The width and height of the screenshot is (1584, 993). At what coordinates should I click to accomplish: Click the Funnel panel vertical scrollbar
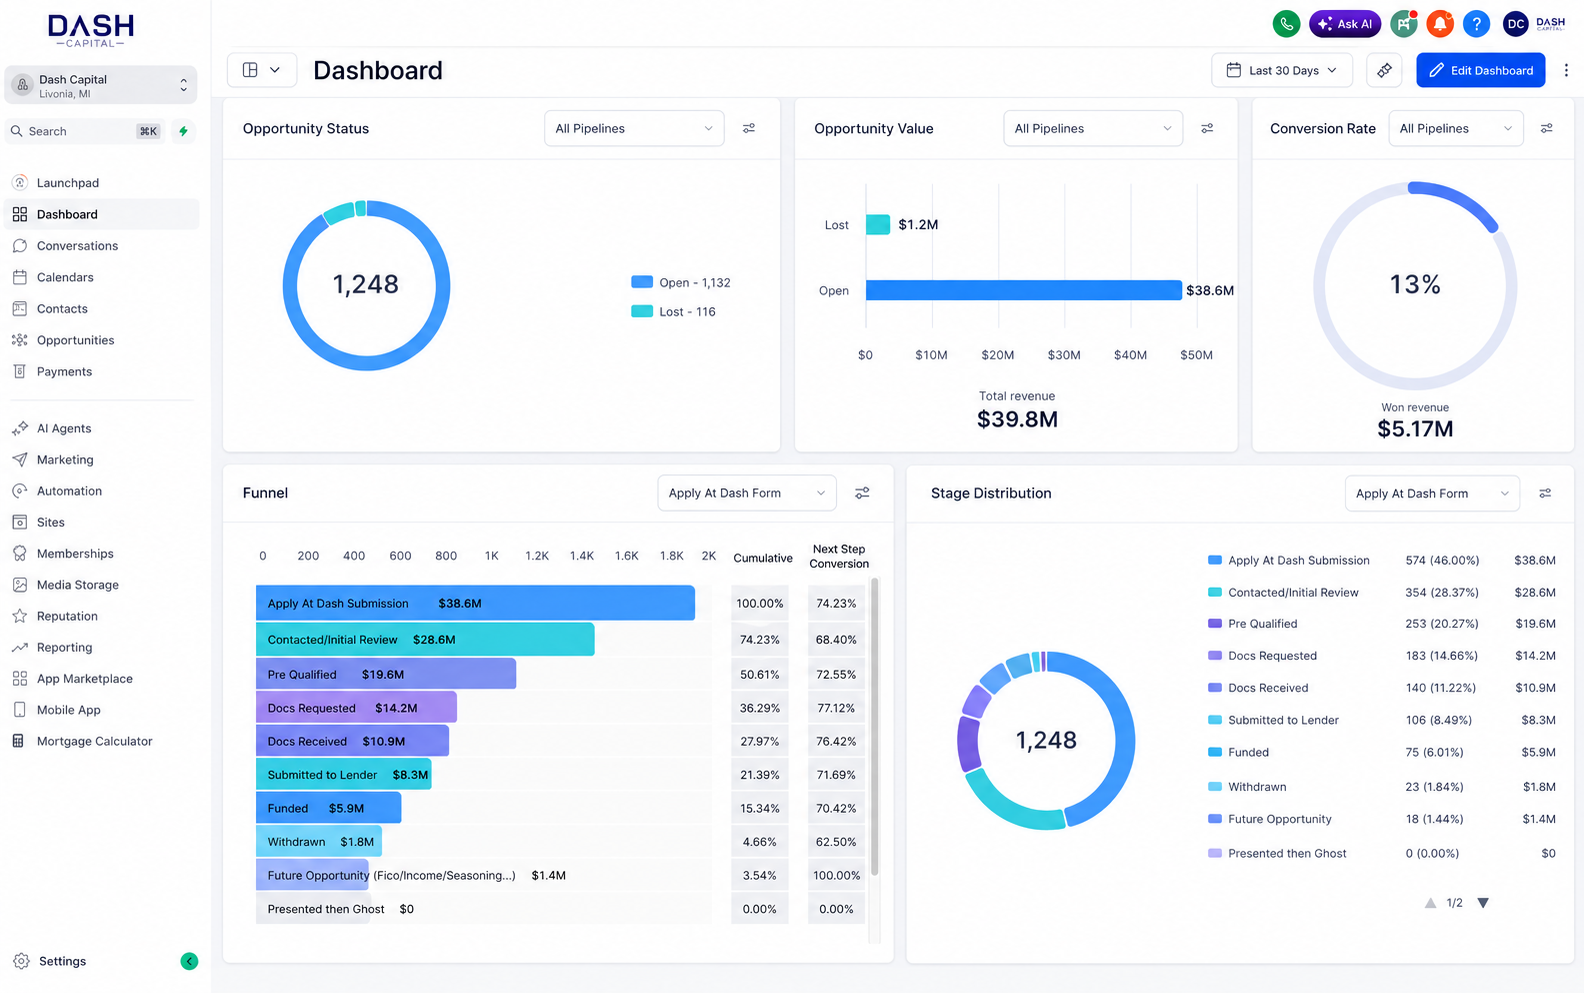875,727
